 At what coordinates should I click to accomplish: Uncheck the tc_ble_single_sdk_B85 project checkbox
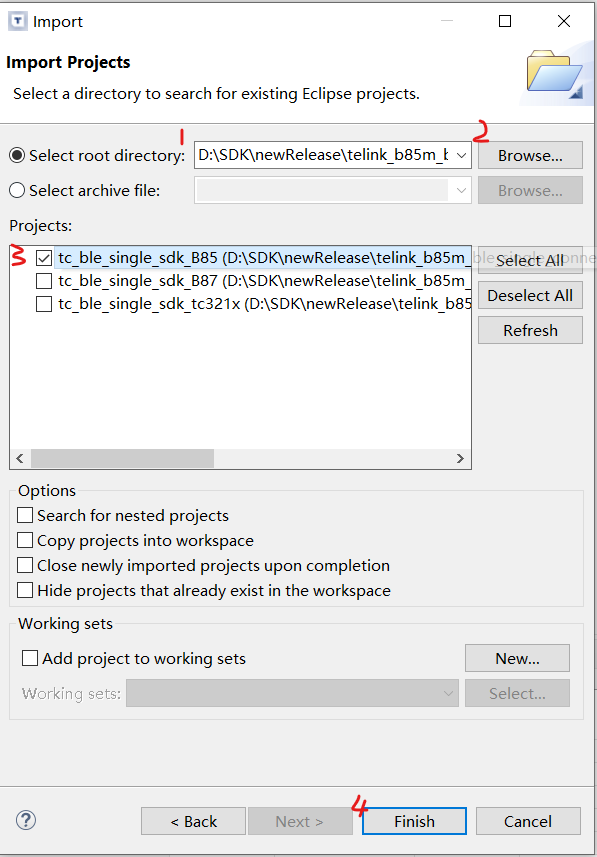[44, 258]
